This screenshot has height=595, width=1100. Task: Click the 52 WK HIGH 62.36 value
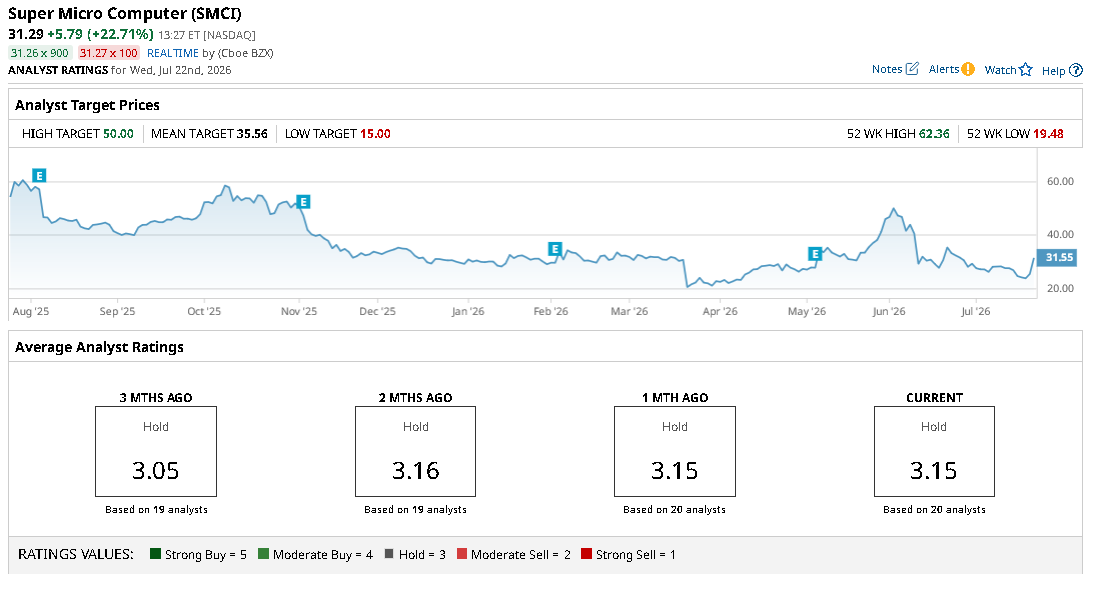click(934, 133)
